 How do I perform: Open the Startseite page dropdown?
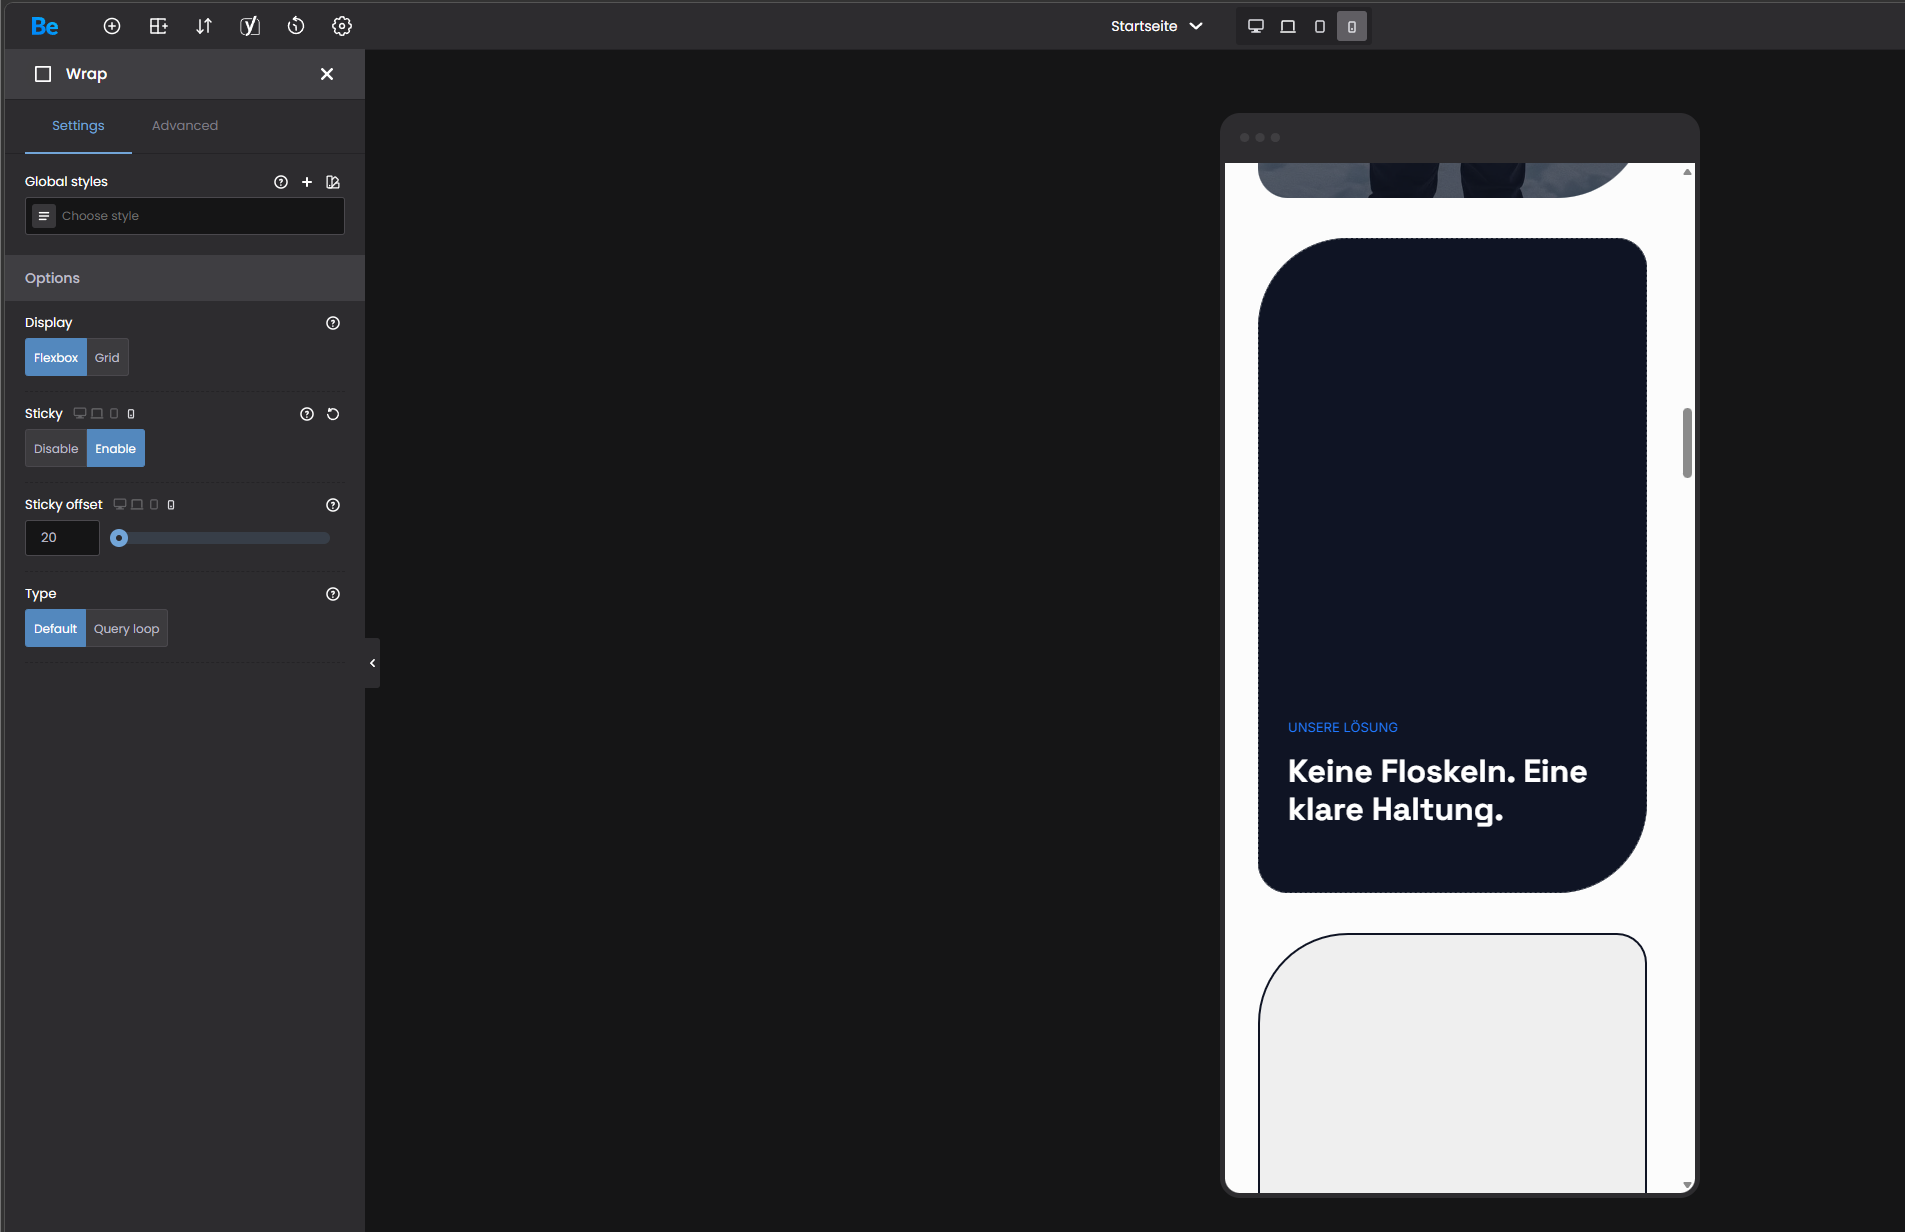click(1156, 26)
